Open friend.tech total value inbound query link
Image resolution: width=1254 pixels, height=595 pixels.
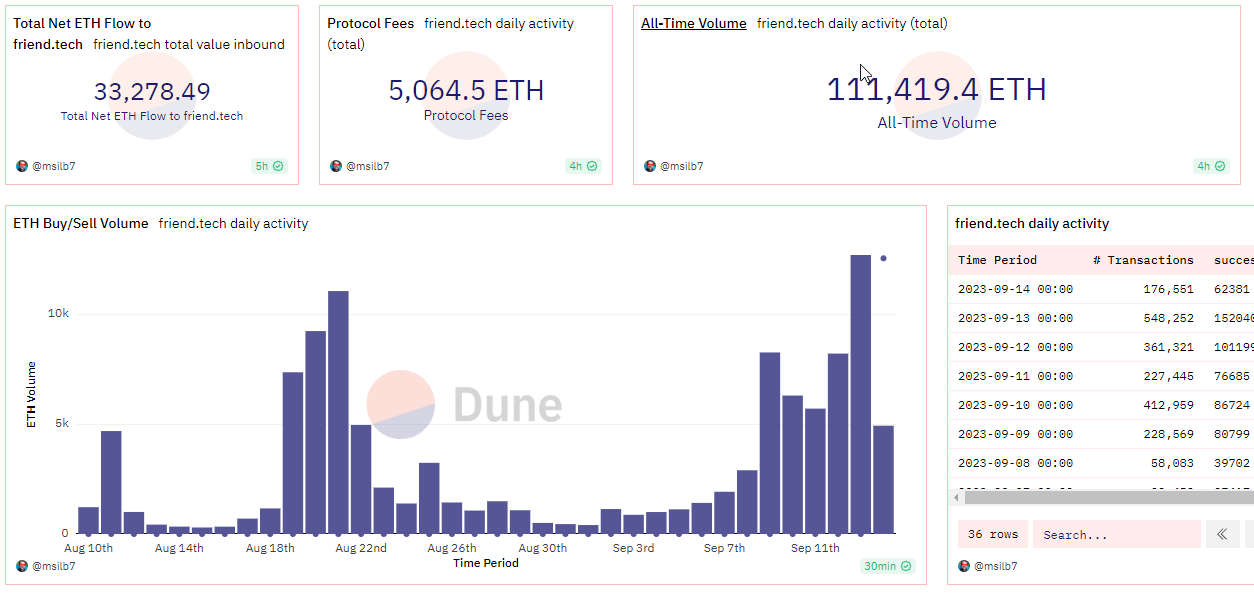189,44
